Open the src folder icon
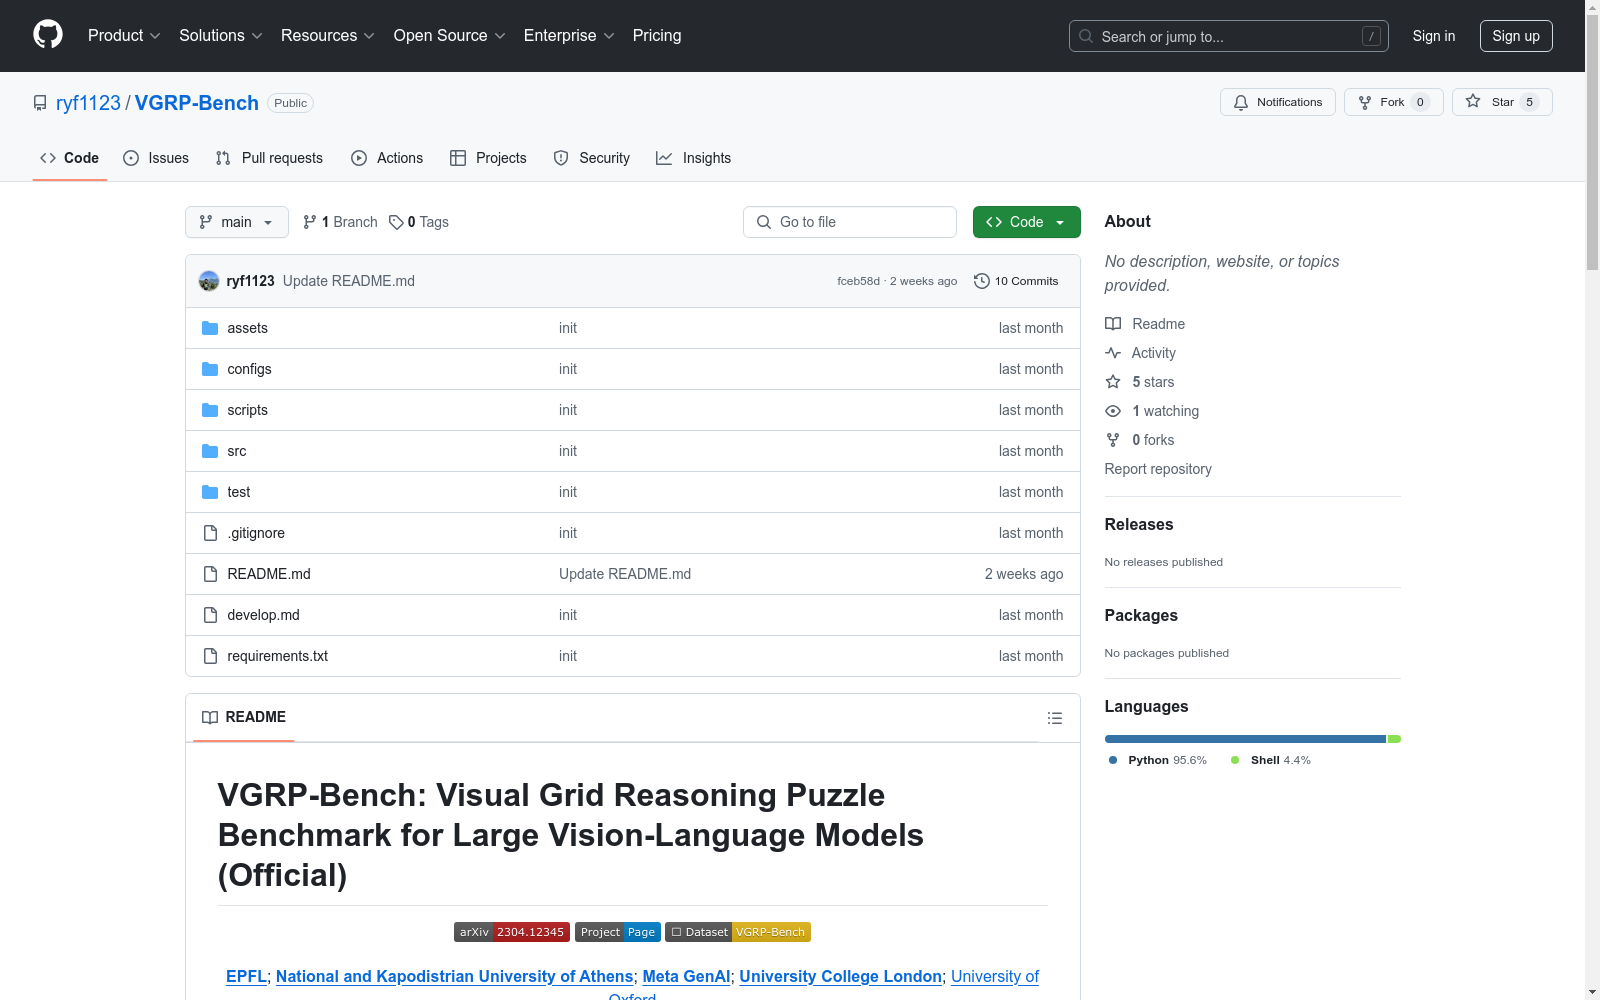The width and height of the screenshot is (1600, 1000). coord(210,451)
